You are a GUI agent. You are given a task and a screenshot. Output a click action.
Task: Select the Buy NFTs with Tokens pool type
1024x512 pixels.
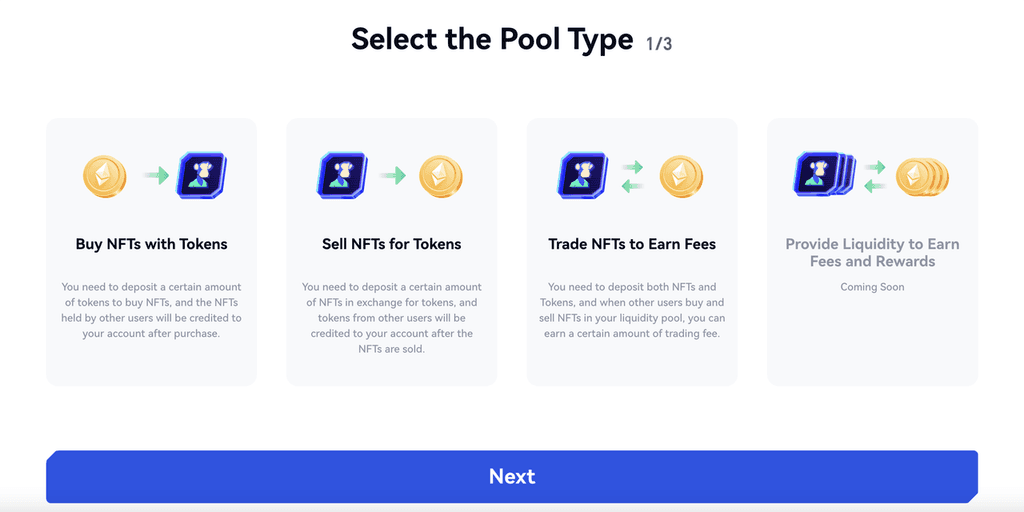tap(152, 244)
